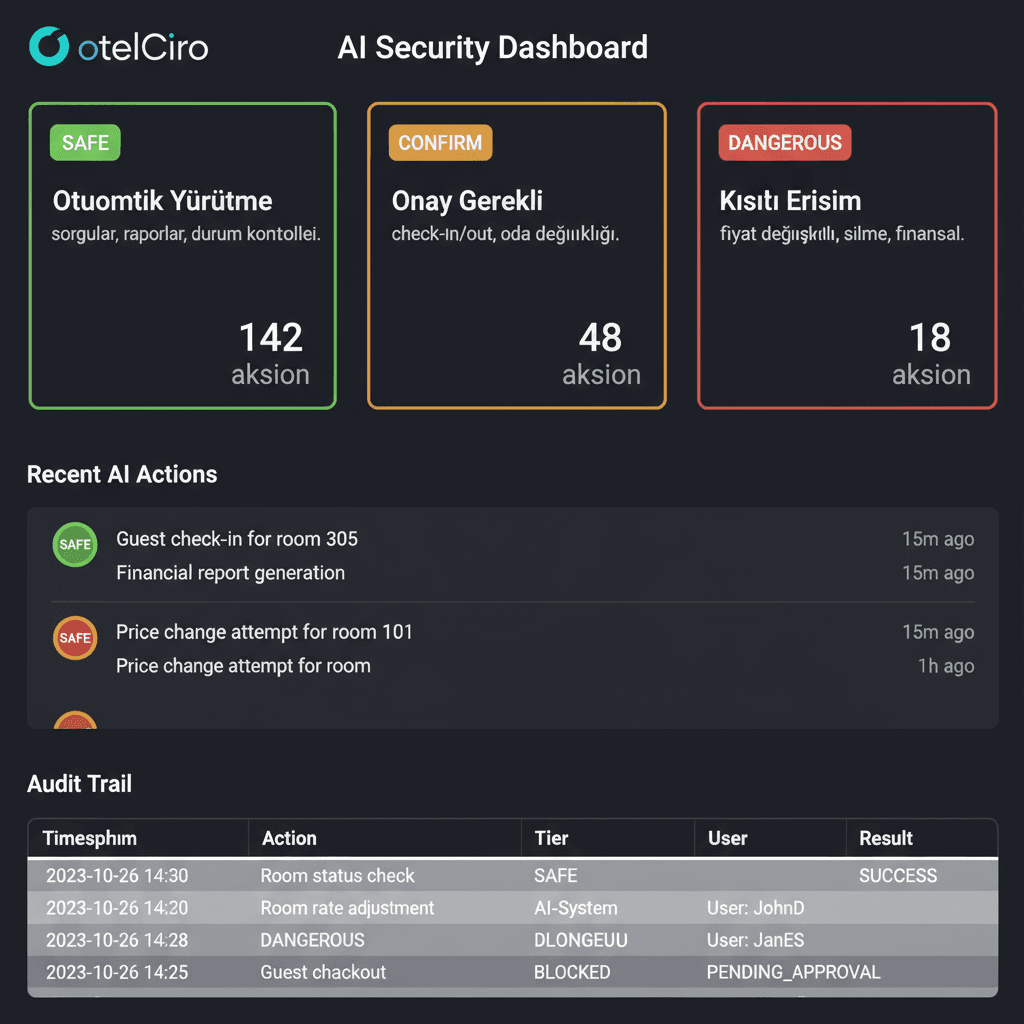Viewport: 1024px width, 1024px height.
Task: Click the 48 aksion count
Action: [601, 353]
